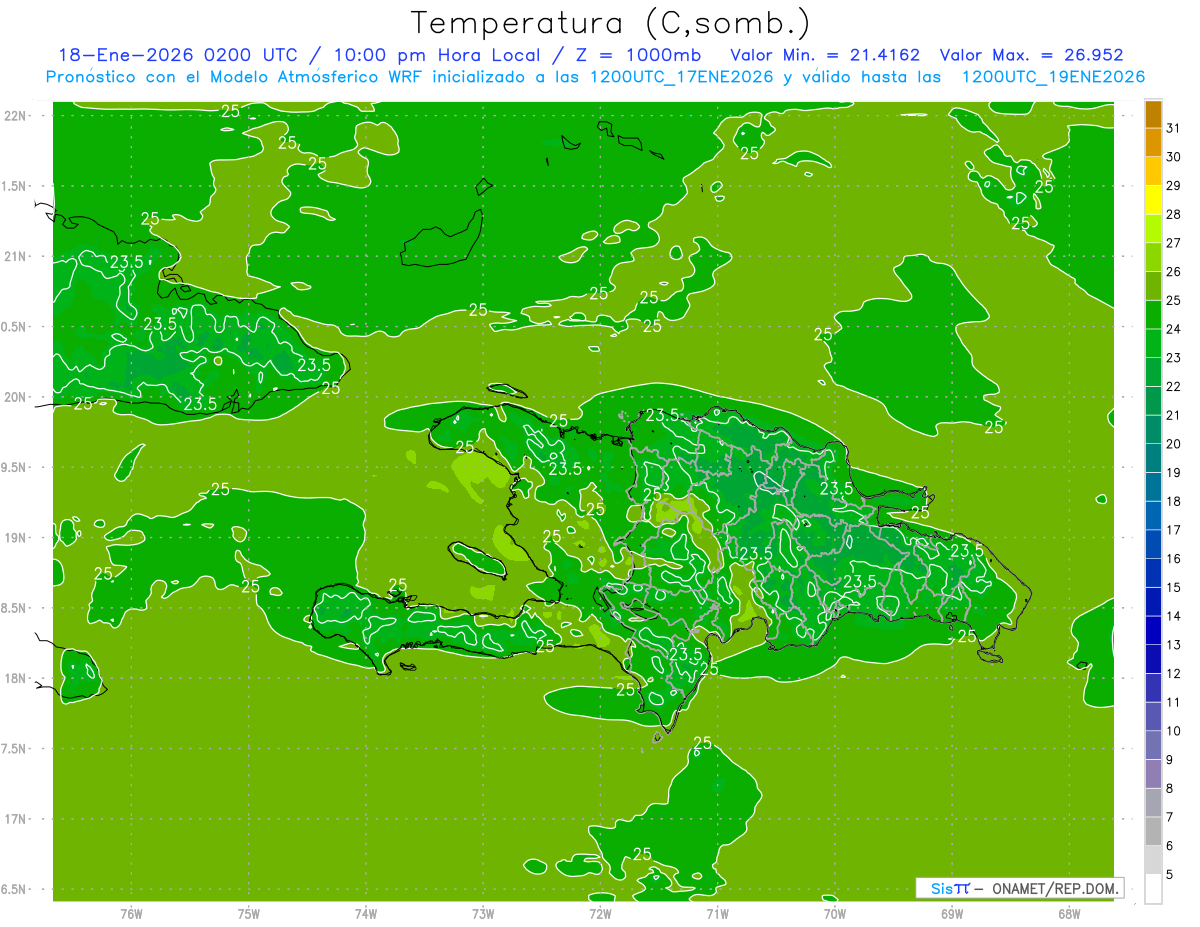The image size is (1200, 927).
Task: Click color scale segment between 21 and 22
Action: 1153,401
